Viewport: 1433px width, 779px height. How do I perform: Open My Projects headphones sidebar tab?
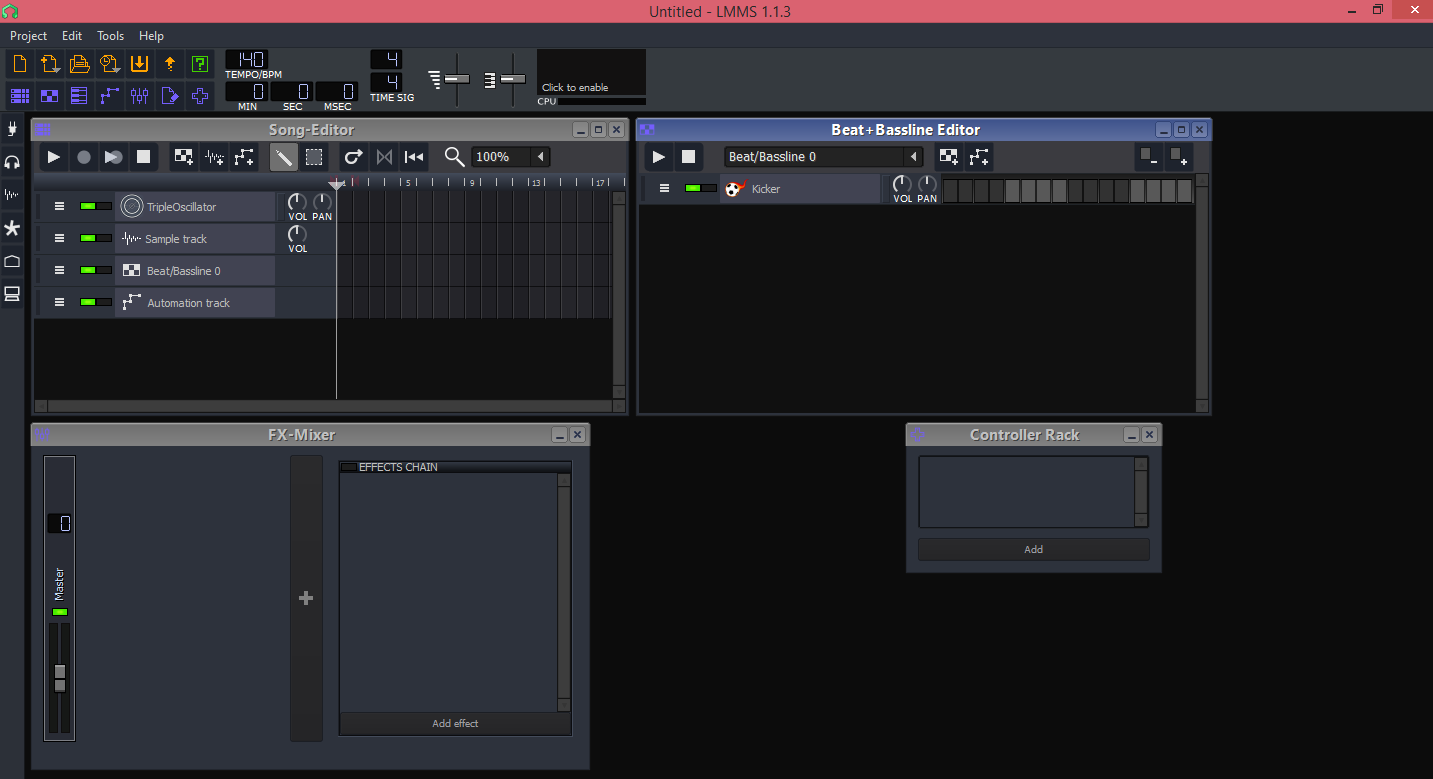click(12, 162)
